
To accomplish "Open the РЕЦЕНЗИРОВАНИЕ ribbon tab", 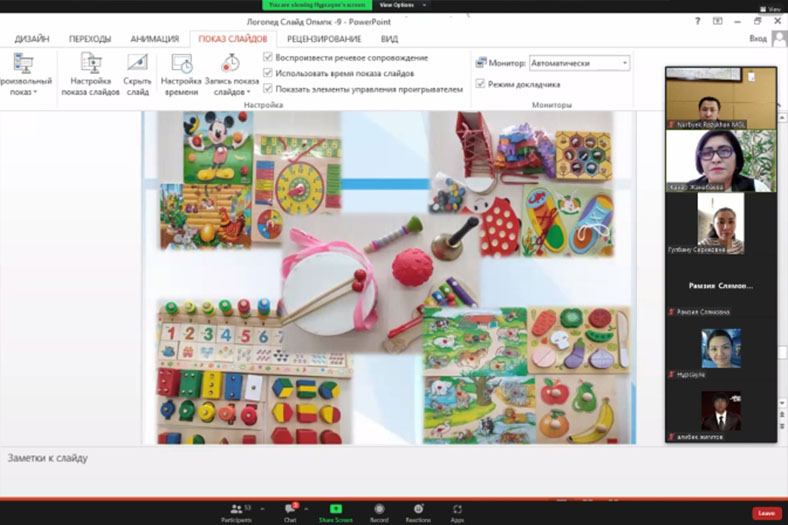I will tap(324, 39).
